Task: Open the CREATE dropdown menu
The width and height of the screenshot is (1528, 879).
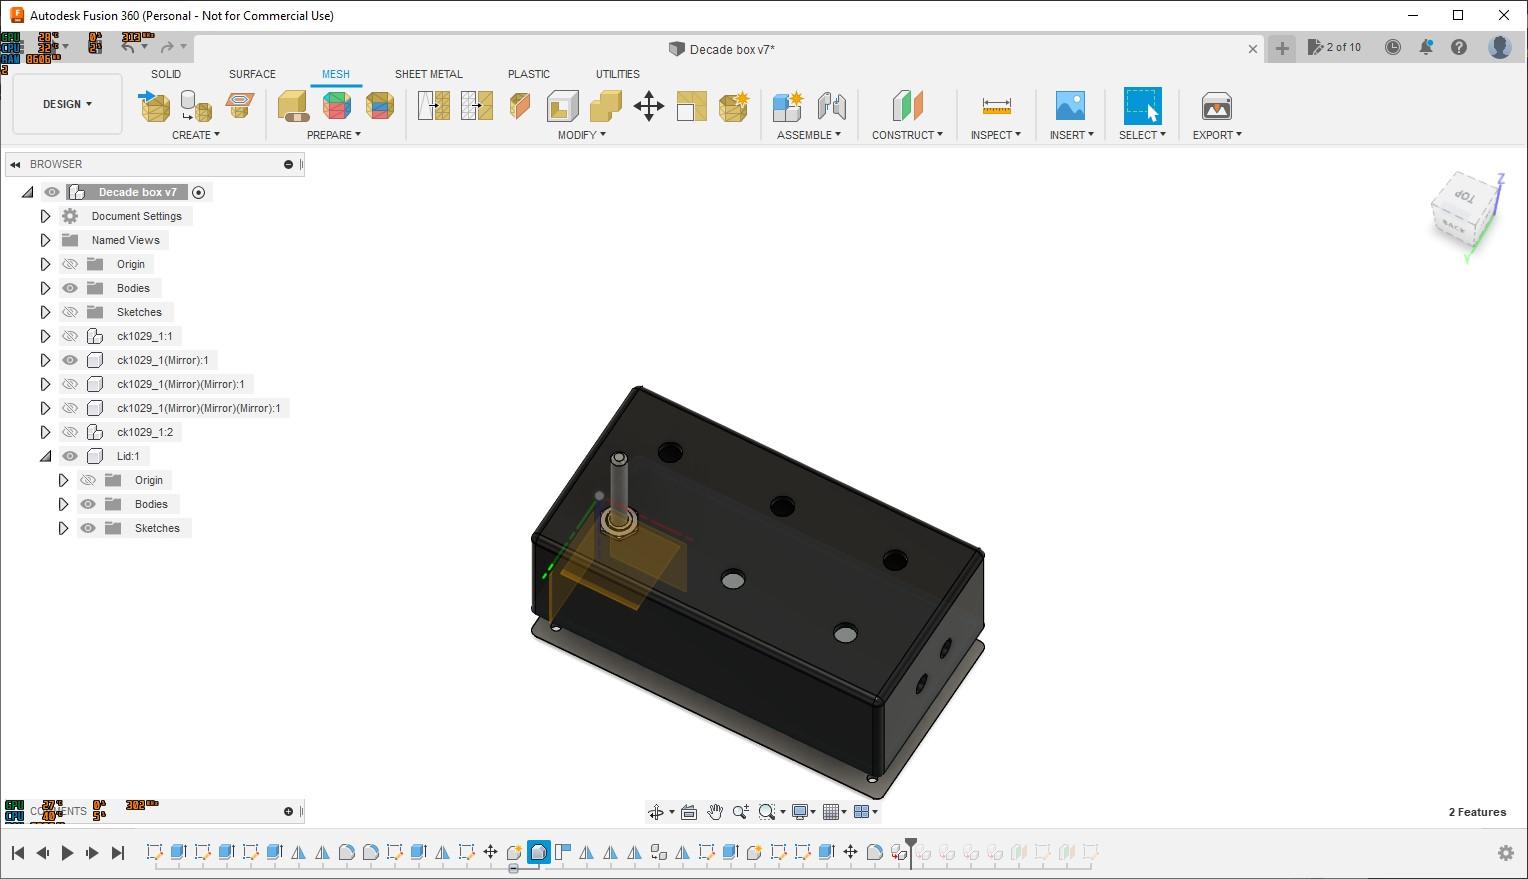Action: [x=196, y=135]
